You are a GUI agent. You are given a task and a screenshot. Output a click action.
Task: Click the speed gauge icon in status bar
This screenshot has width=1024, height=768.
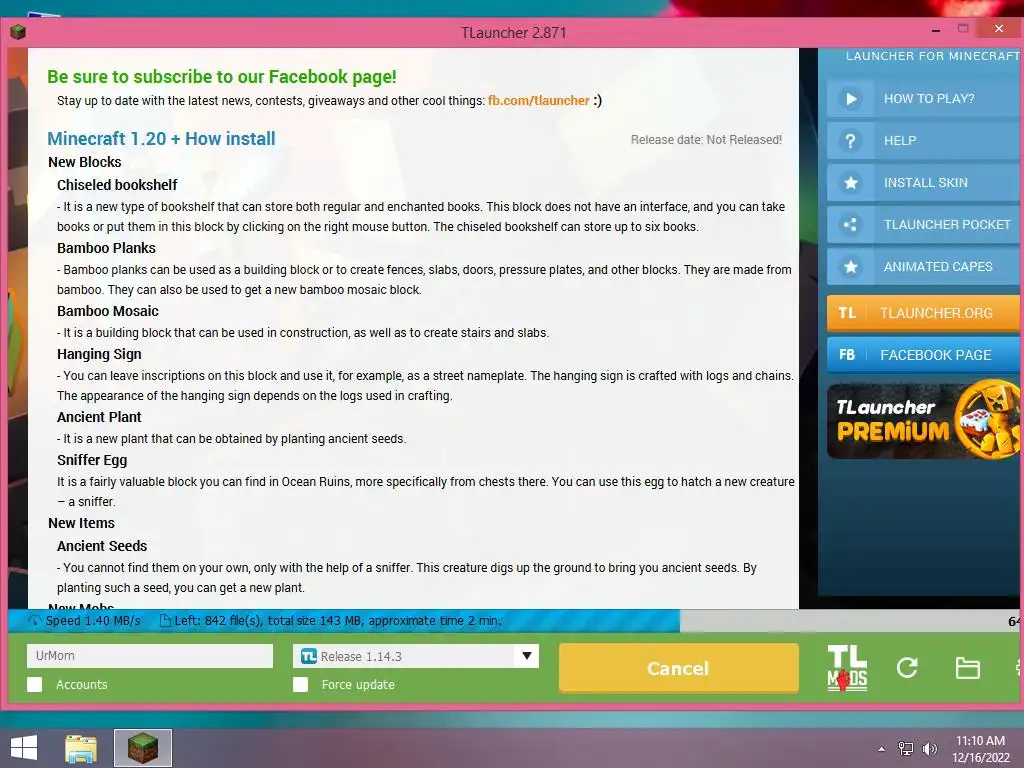click(34, 620)
